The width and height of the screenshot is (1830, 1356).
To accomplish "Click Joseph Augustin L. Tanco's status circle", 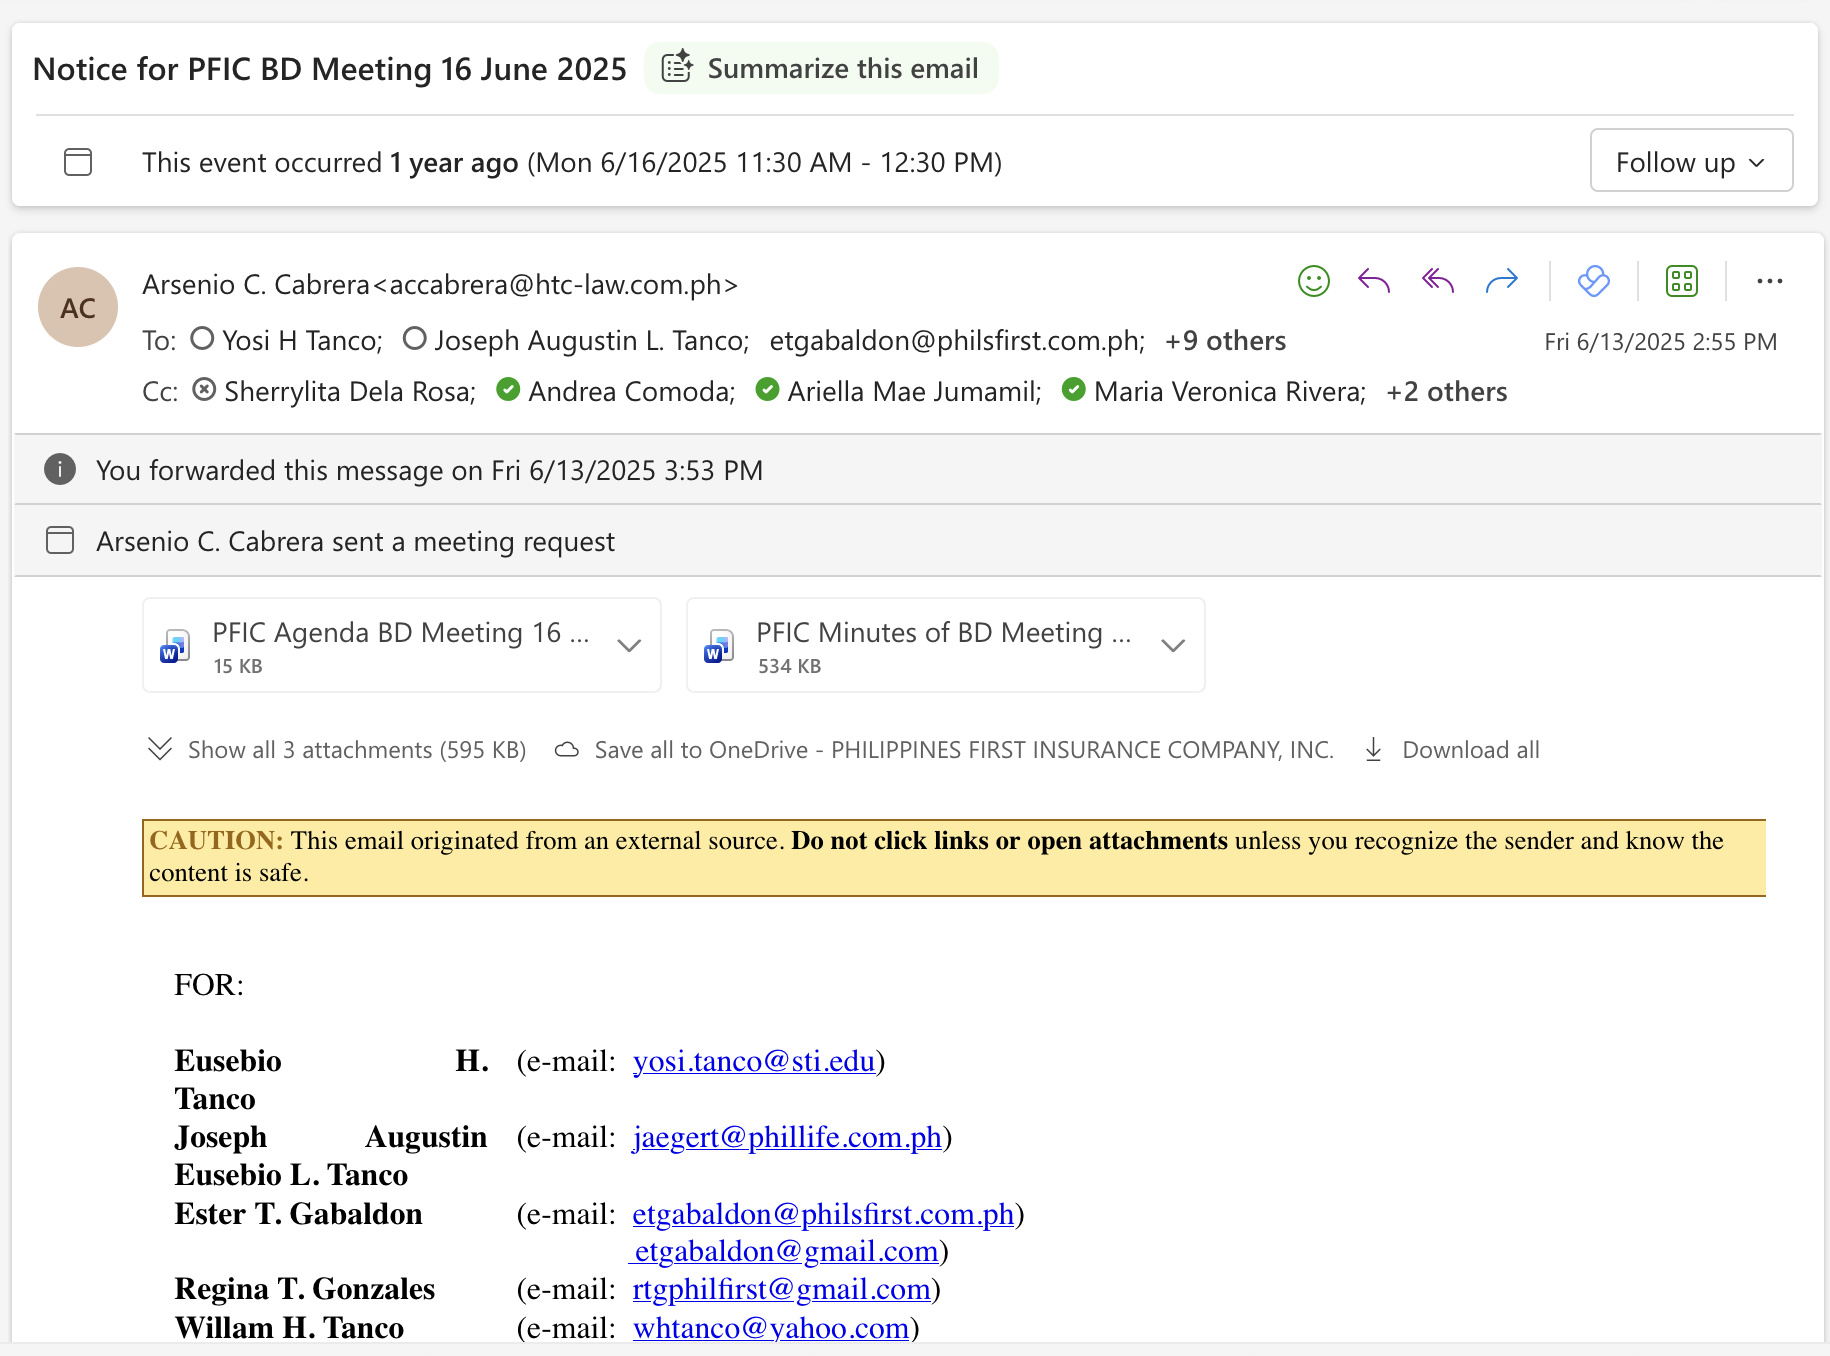I will point(415,339).
